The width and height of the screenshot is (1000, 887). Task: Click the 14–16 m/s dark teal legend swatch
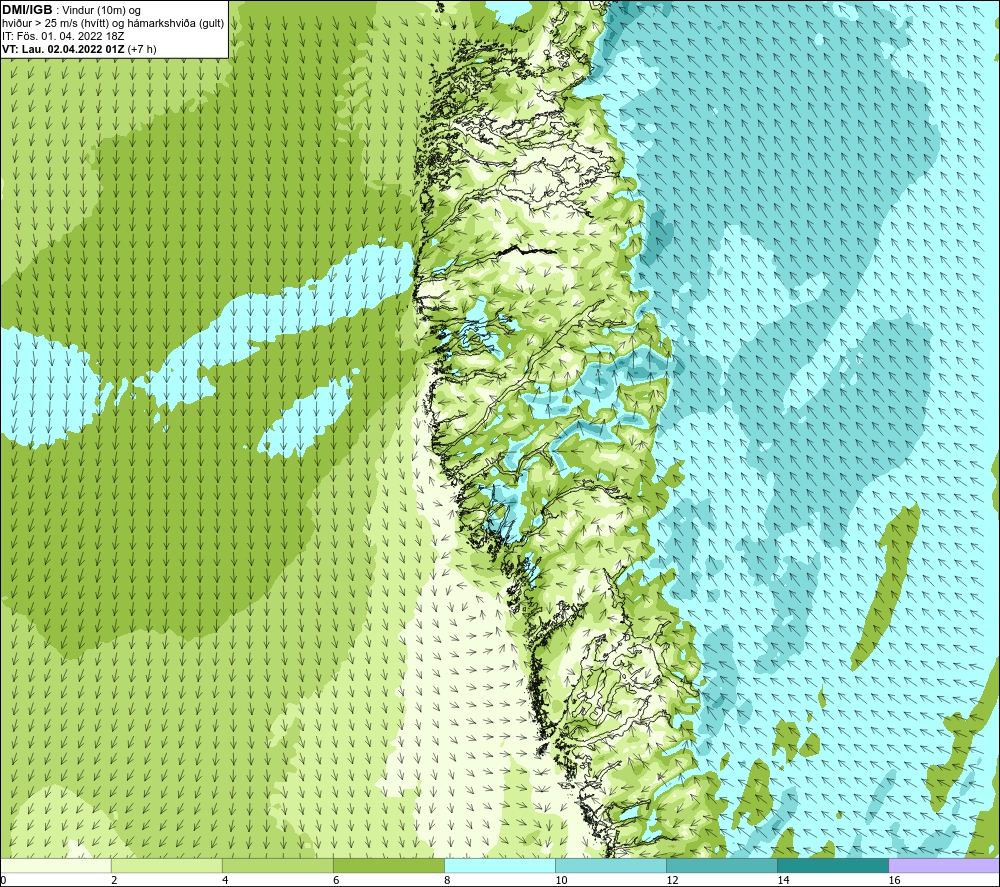coord(833,866)
